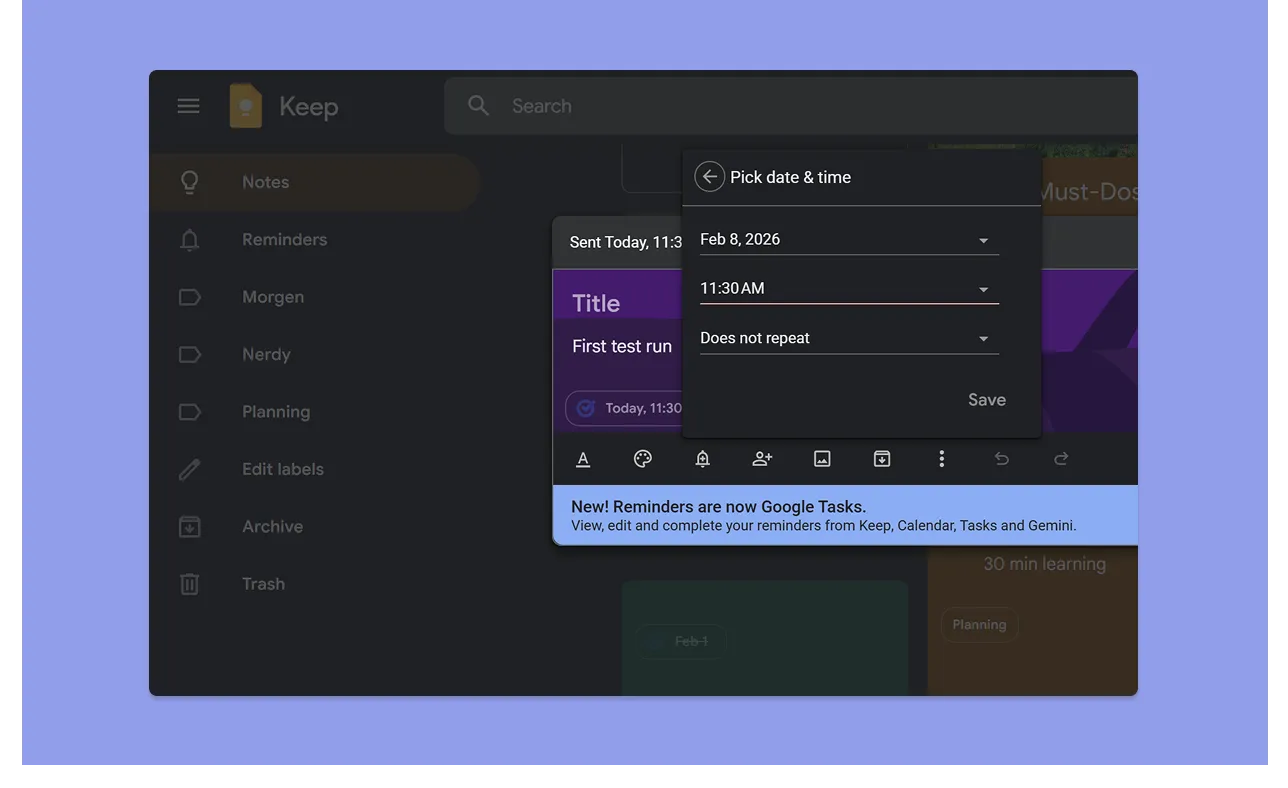Switch to the Reminders section
1288x788 pixels.
284,239
